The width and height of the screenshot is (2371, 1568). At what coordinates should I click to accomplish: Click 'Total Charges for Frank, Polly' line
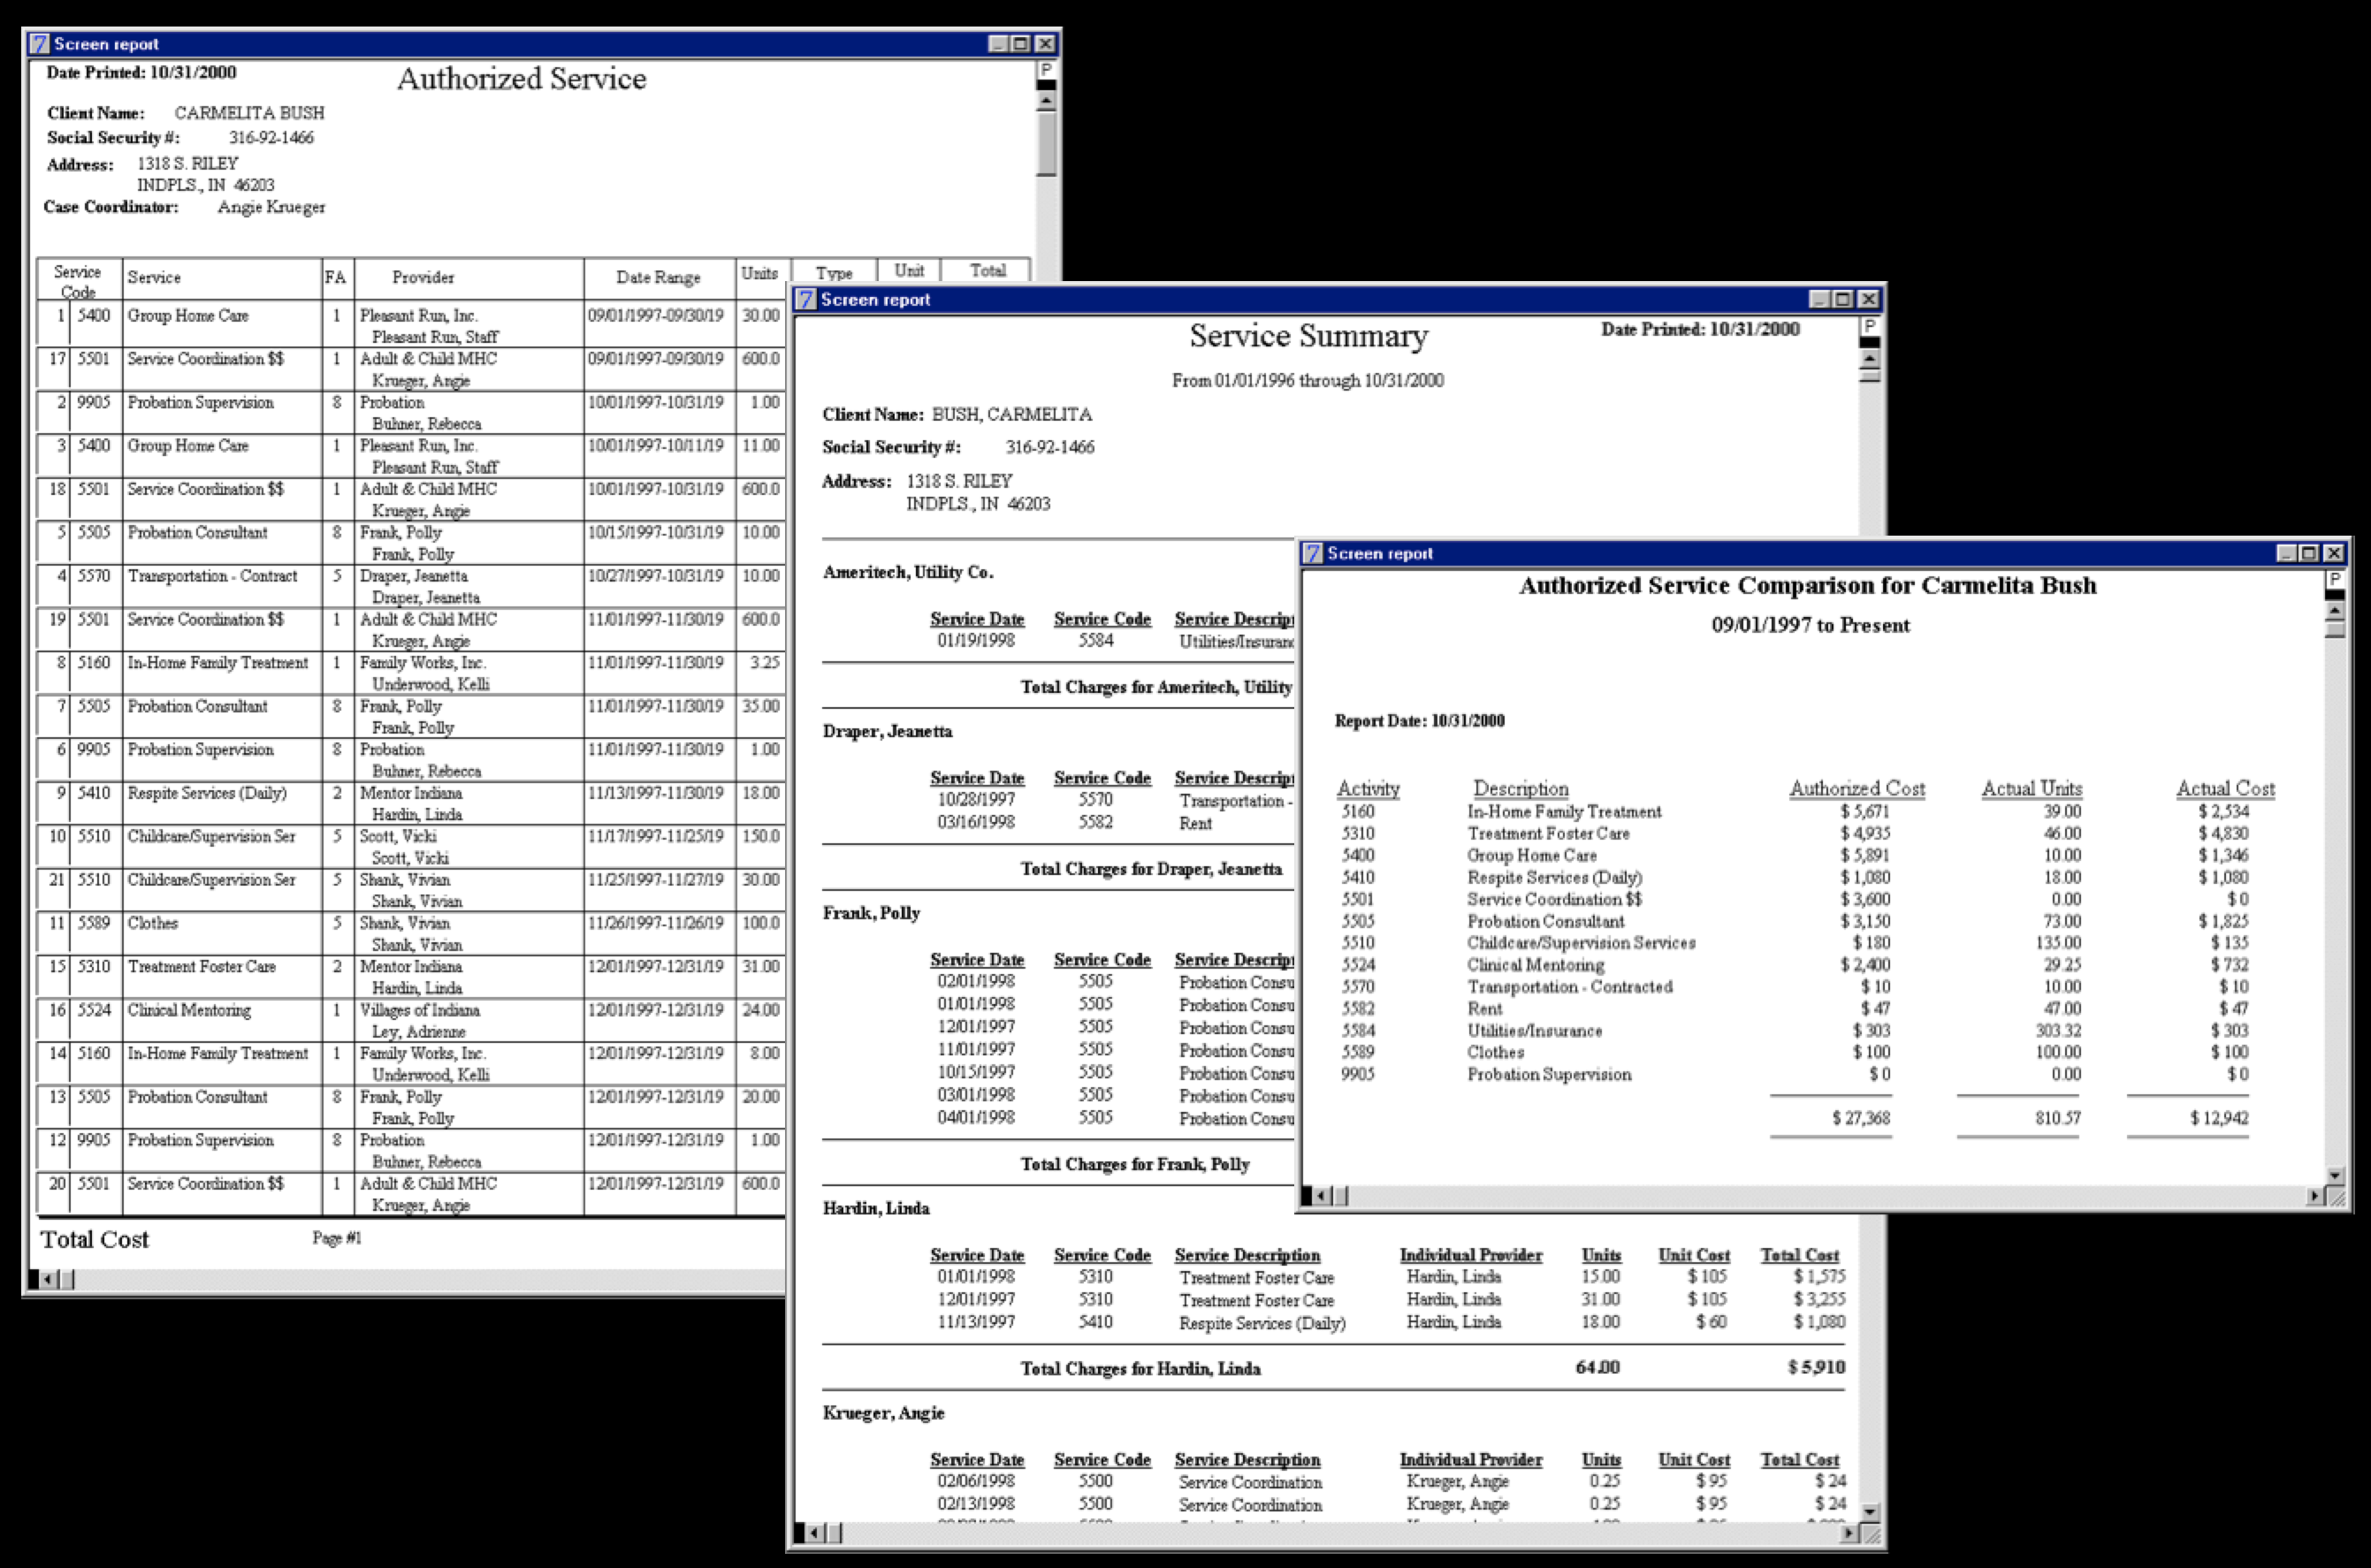click(x=1135, y=1164)
